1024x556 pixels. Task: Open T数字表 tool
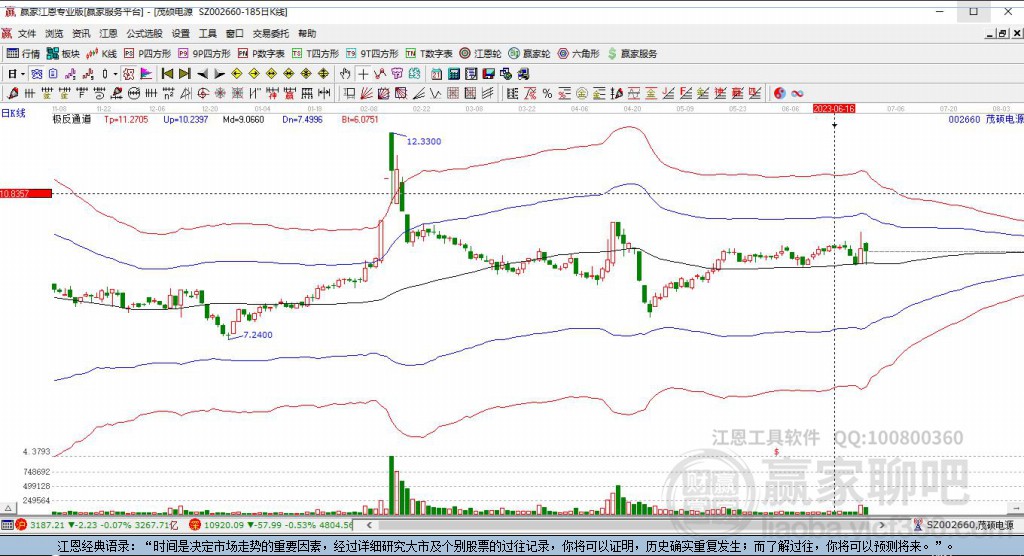coord(429,54)
